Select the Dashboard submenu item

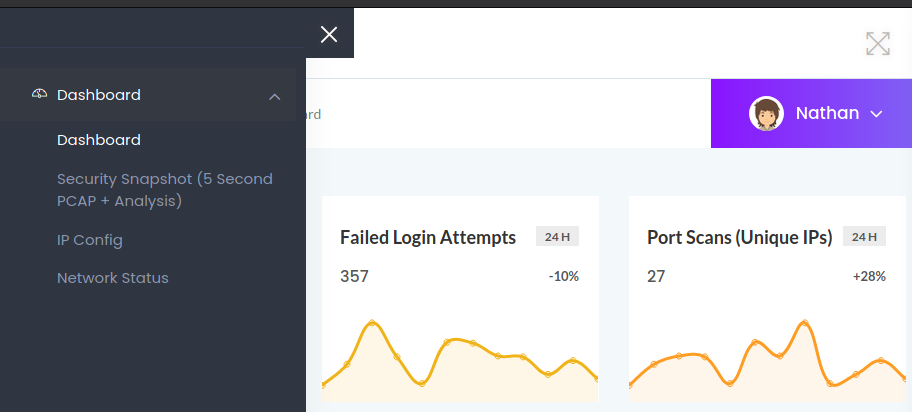coord(98,140)
